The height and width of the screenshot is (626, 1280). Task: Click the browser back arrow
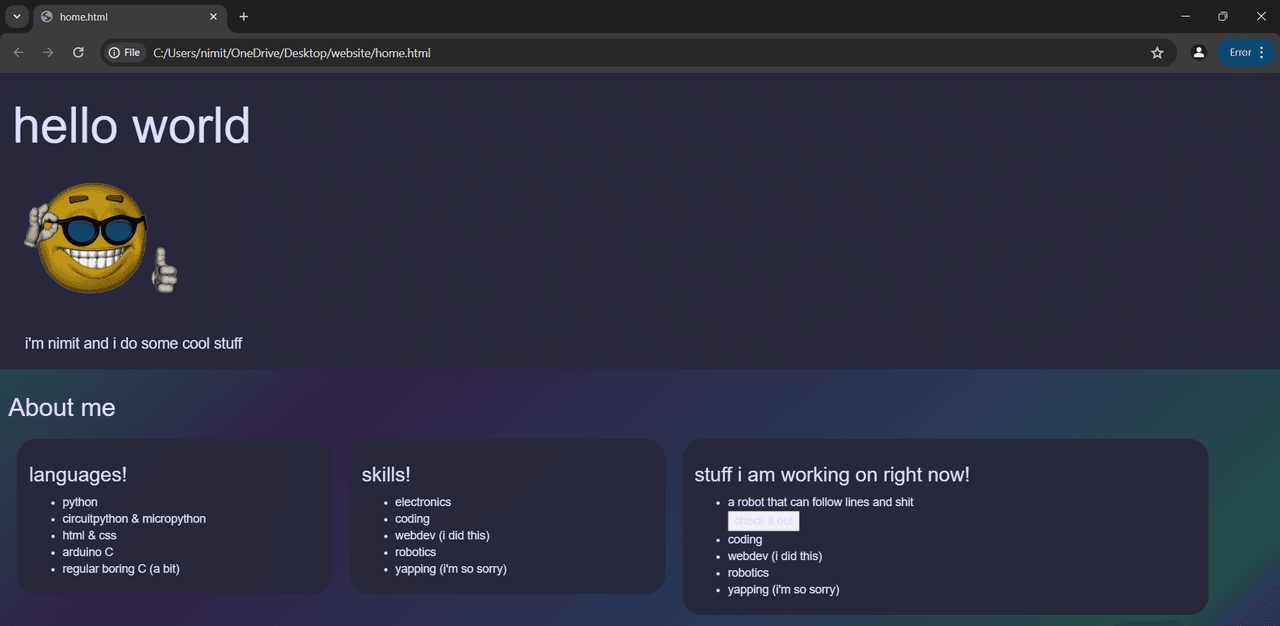pyautogui.click(x=18, y=52)
